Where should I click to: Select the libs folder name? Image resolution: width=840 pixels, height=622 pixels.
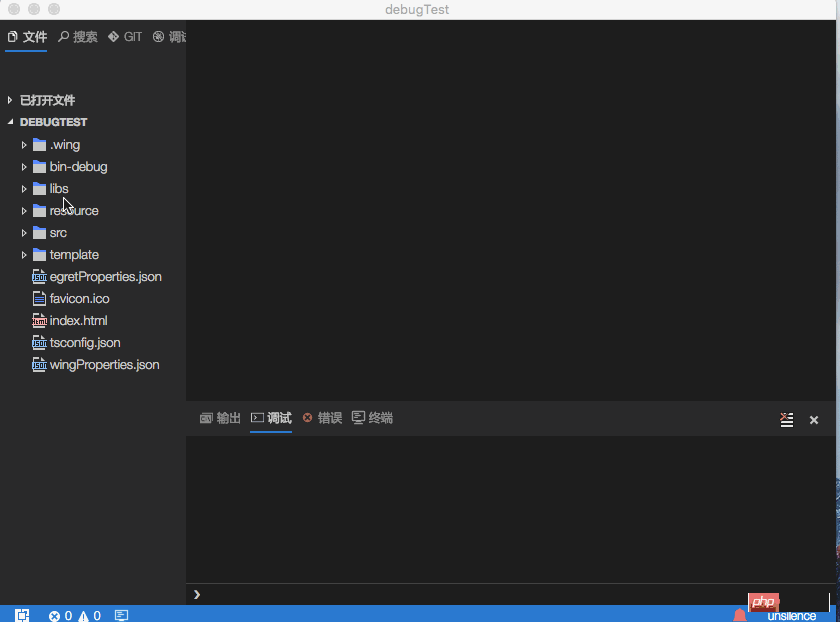point(59,189)
